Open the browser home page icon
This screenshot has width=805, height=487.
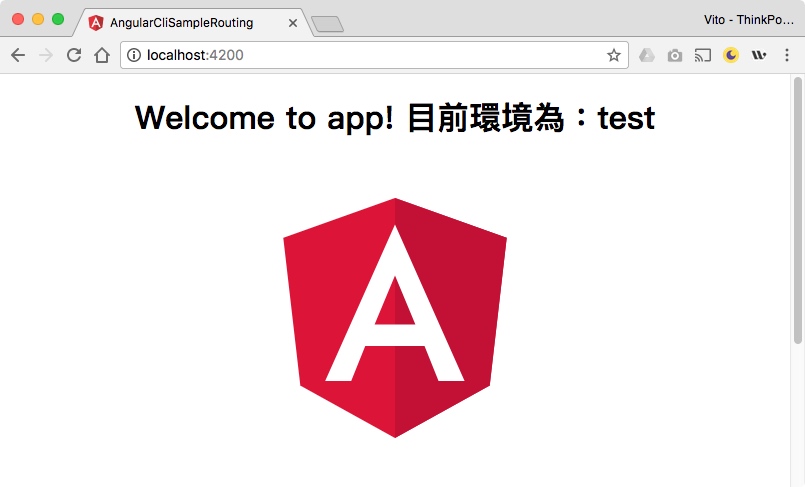tap(102, 55)
